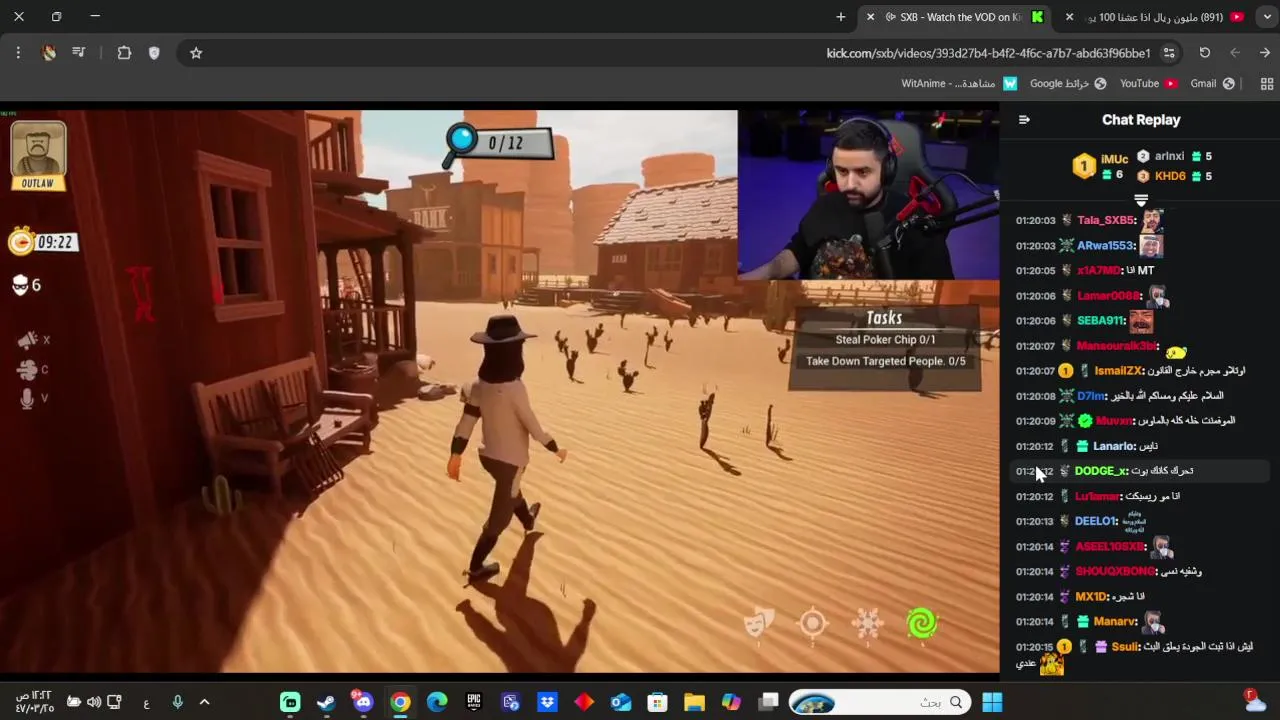Click Lanario username in chat

click(x=1115, y=446)
